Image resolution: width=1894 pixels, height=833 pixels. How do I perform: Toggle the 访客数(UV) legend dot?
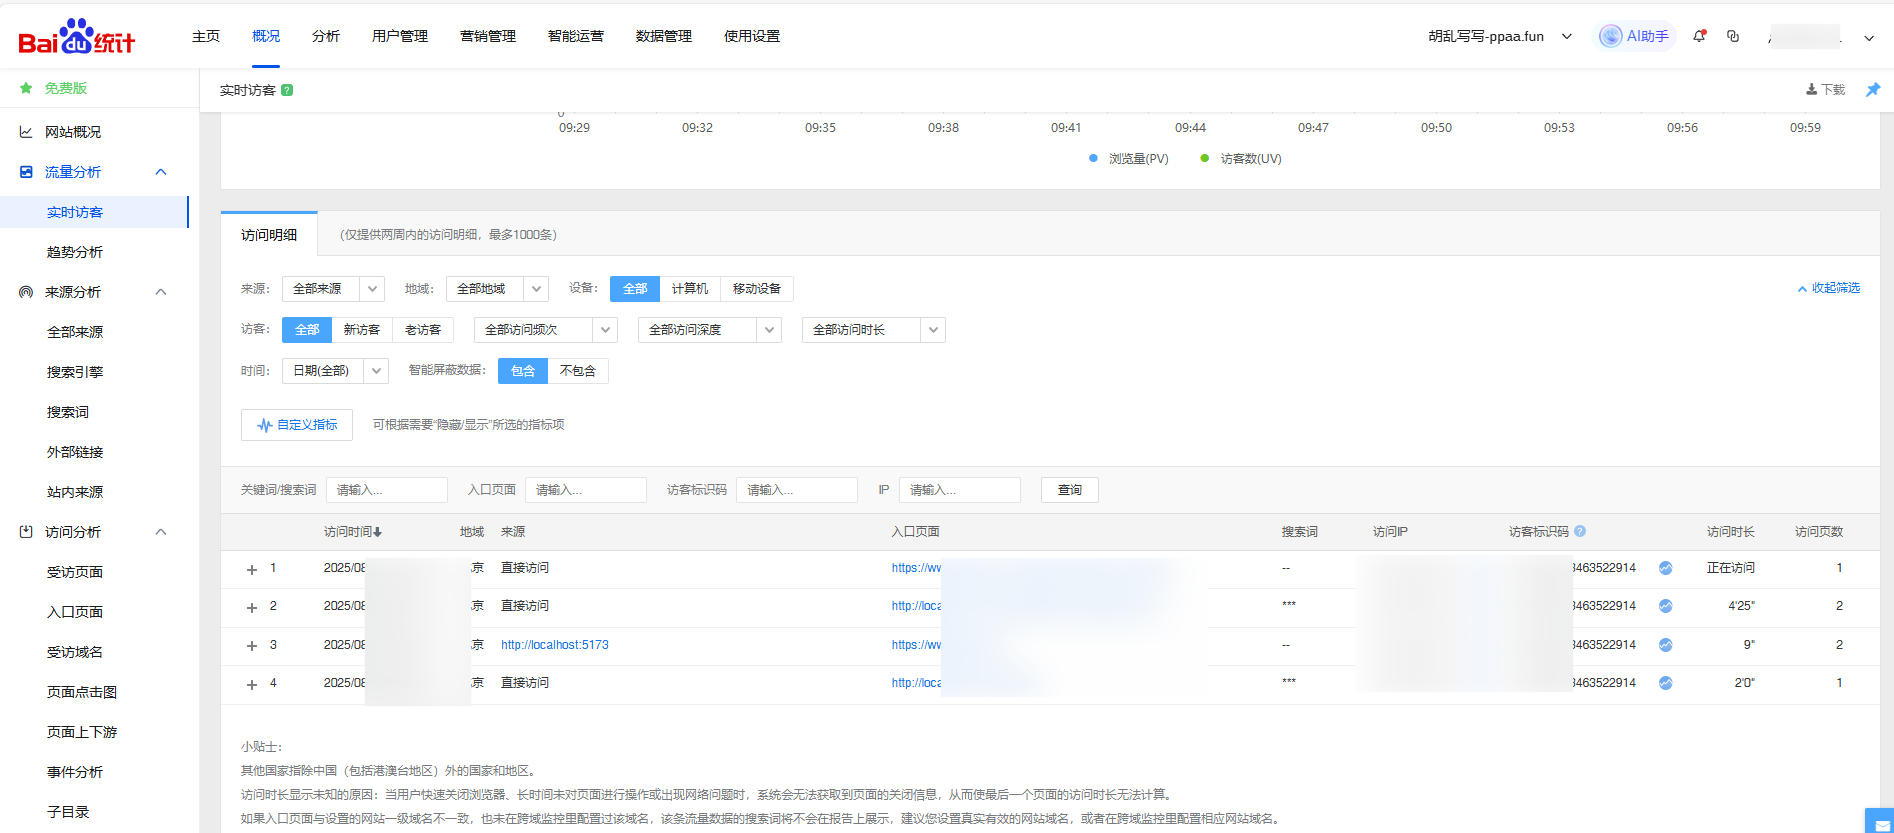tap(1204, 158)
